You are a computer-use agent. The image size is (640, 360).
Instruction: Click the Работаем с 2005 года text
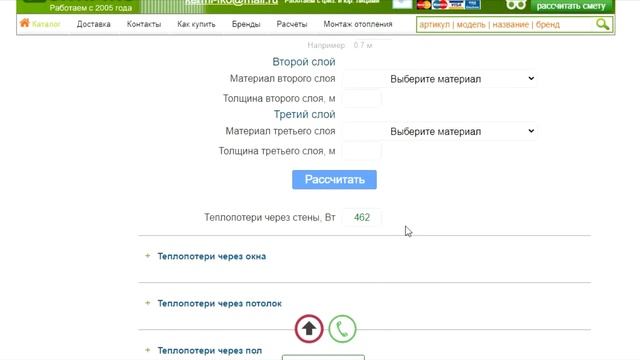[91, 8]
